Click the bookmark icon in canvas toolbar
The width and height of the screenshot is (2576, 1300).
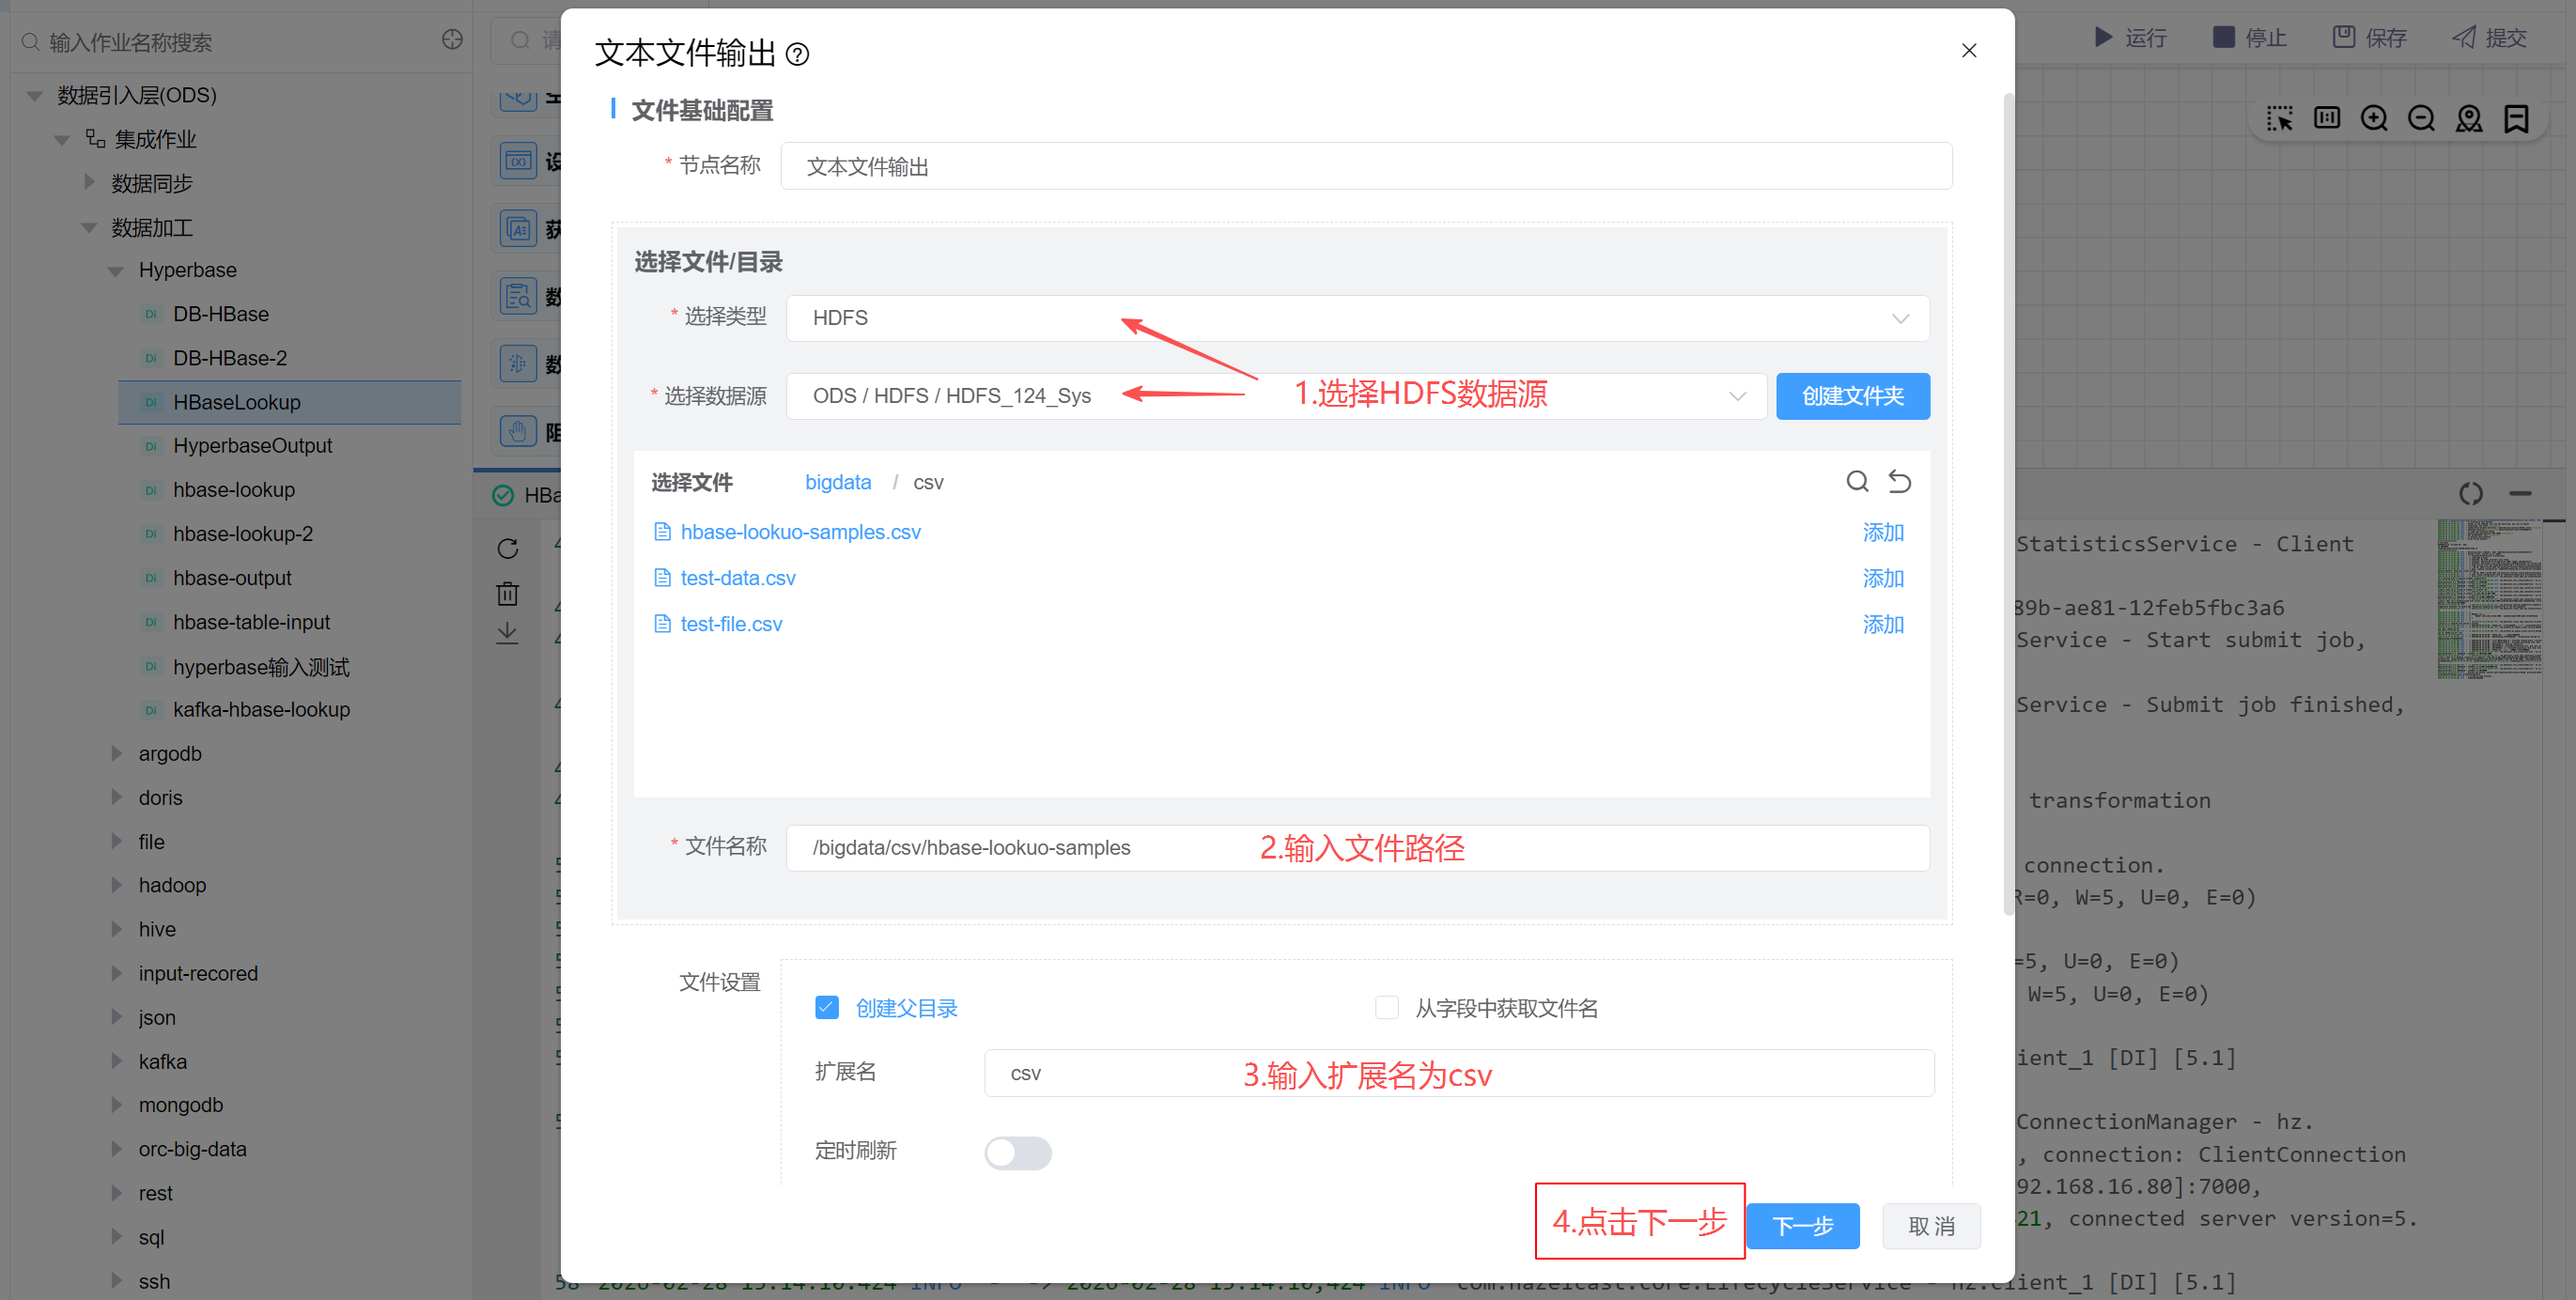[x=2516, y=119]
